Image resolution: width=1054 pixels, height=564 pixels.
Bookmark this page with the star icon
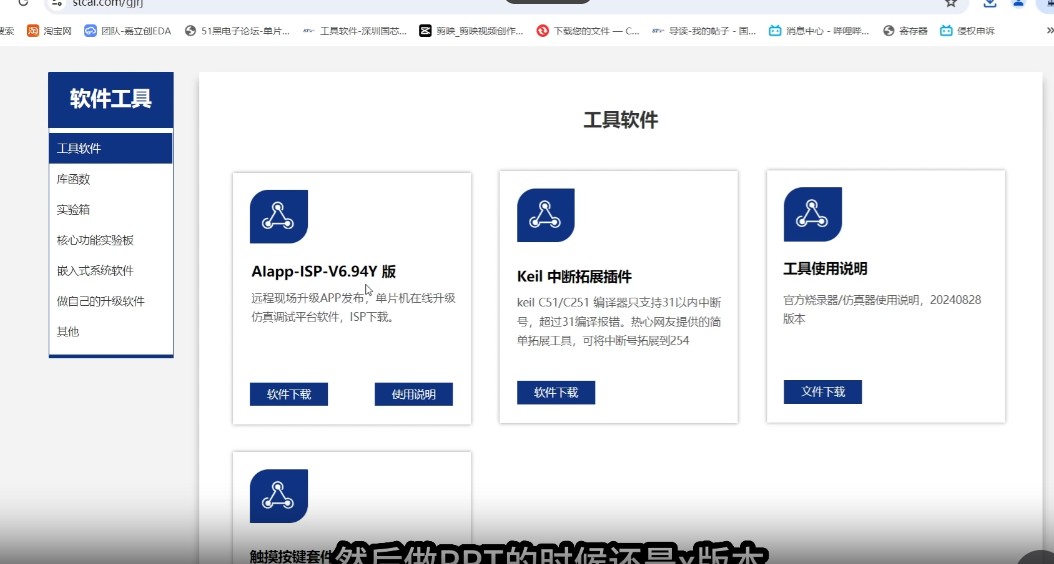click(x=950, y=3)
